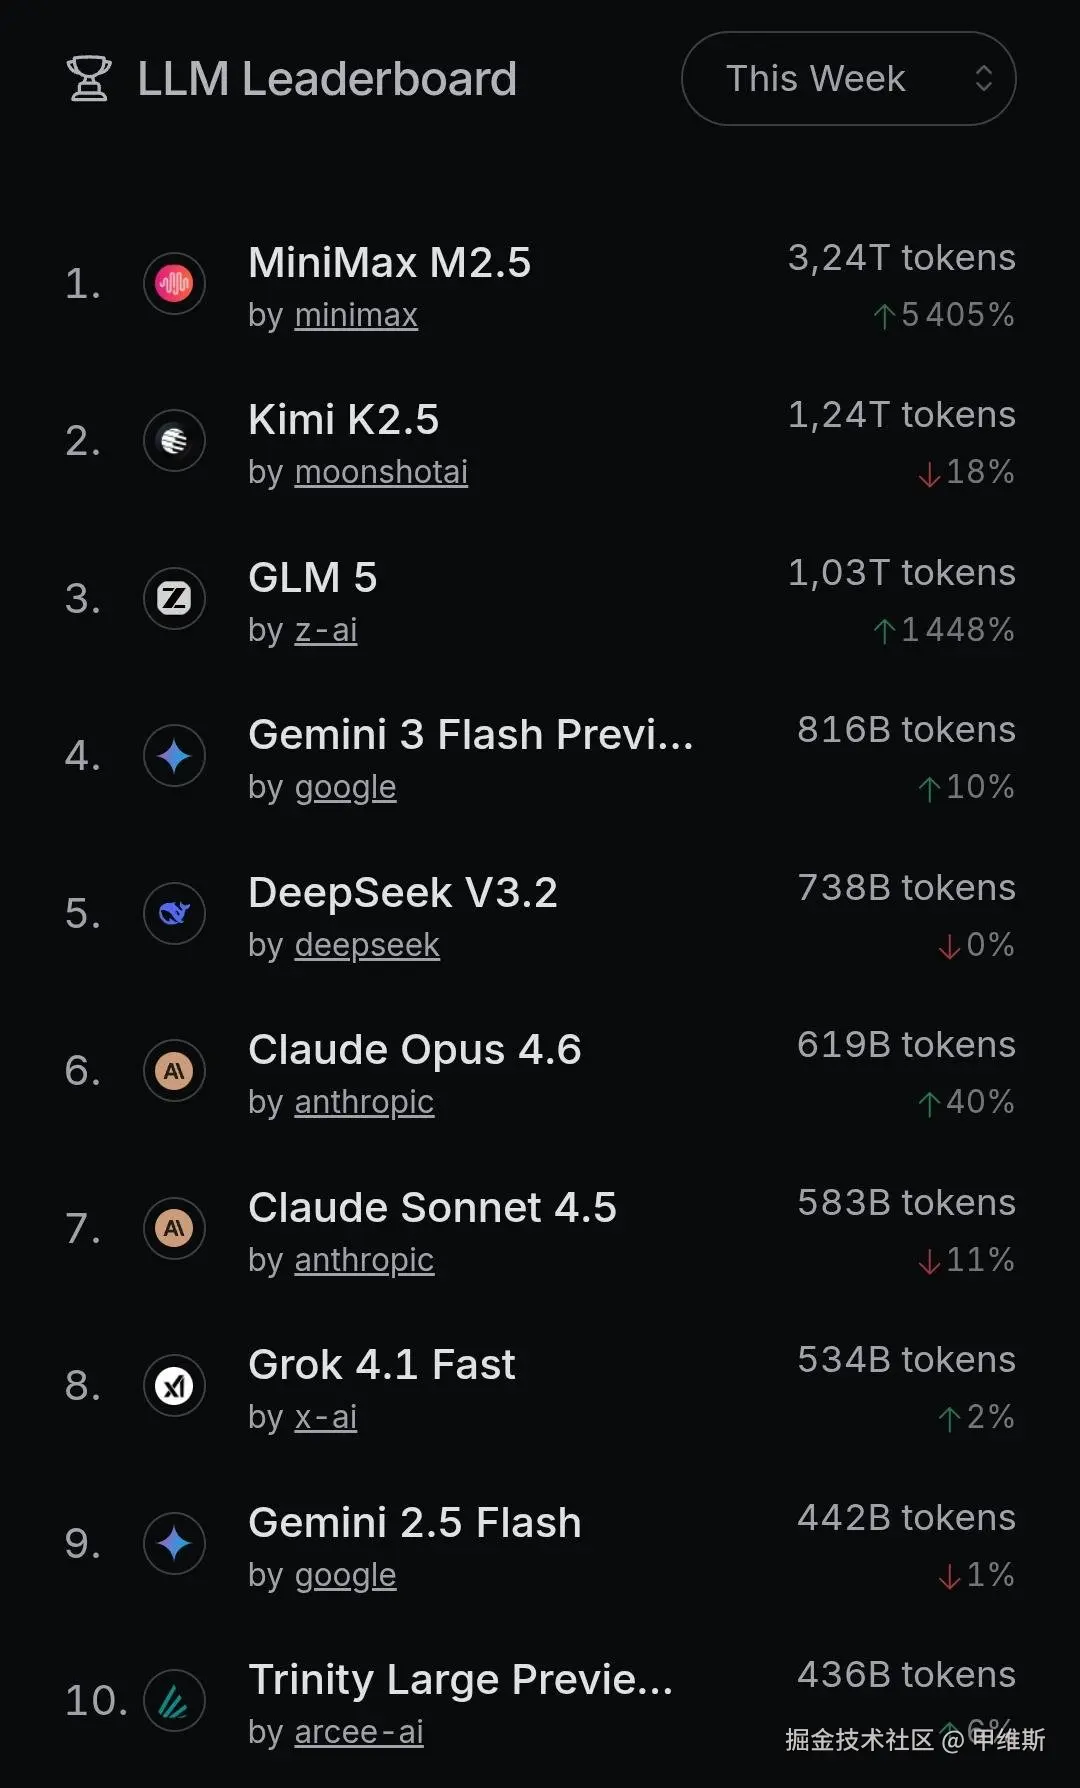Image resolution: width=1080 pixels, height=1788 pixels.
Task: Open the minimax author link
Action: (x=356, y=315)
